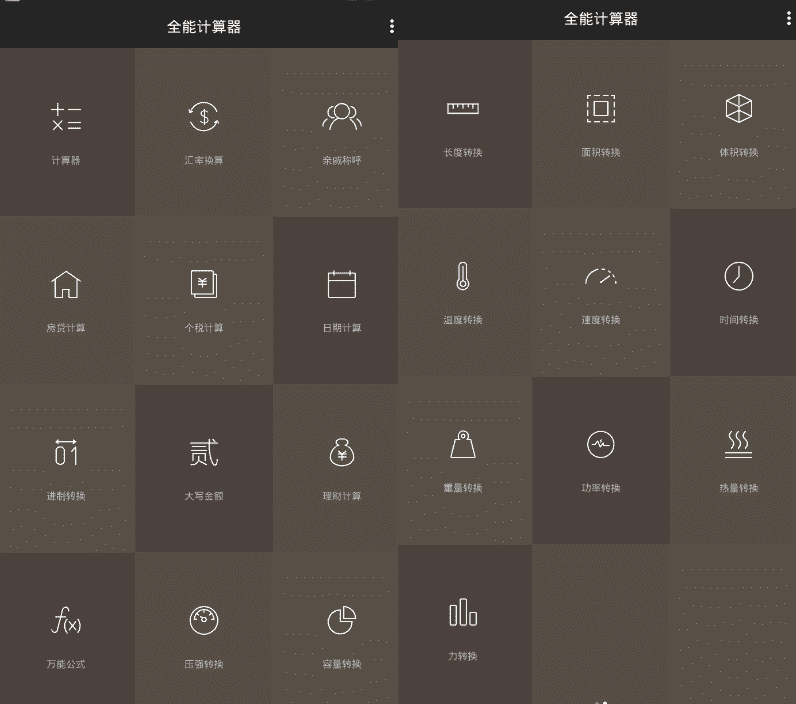This screenshot has width=796, height=704.
Task: Open the 温度转换 thermometer icon
Action: (x=462, y=276)
